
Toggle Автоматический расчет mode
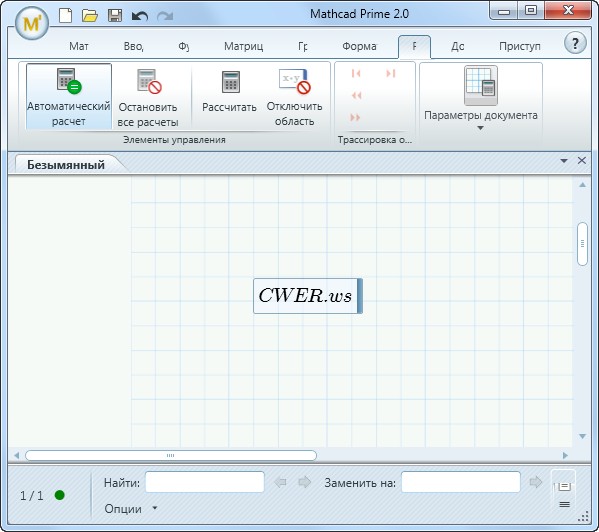point(69,96)
